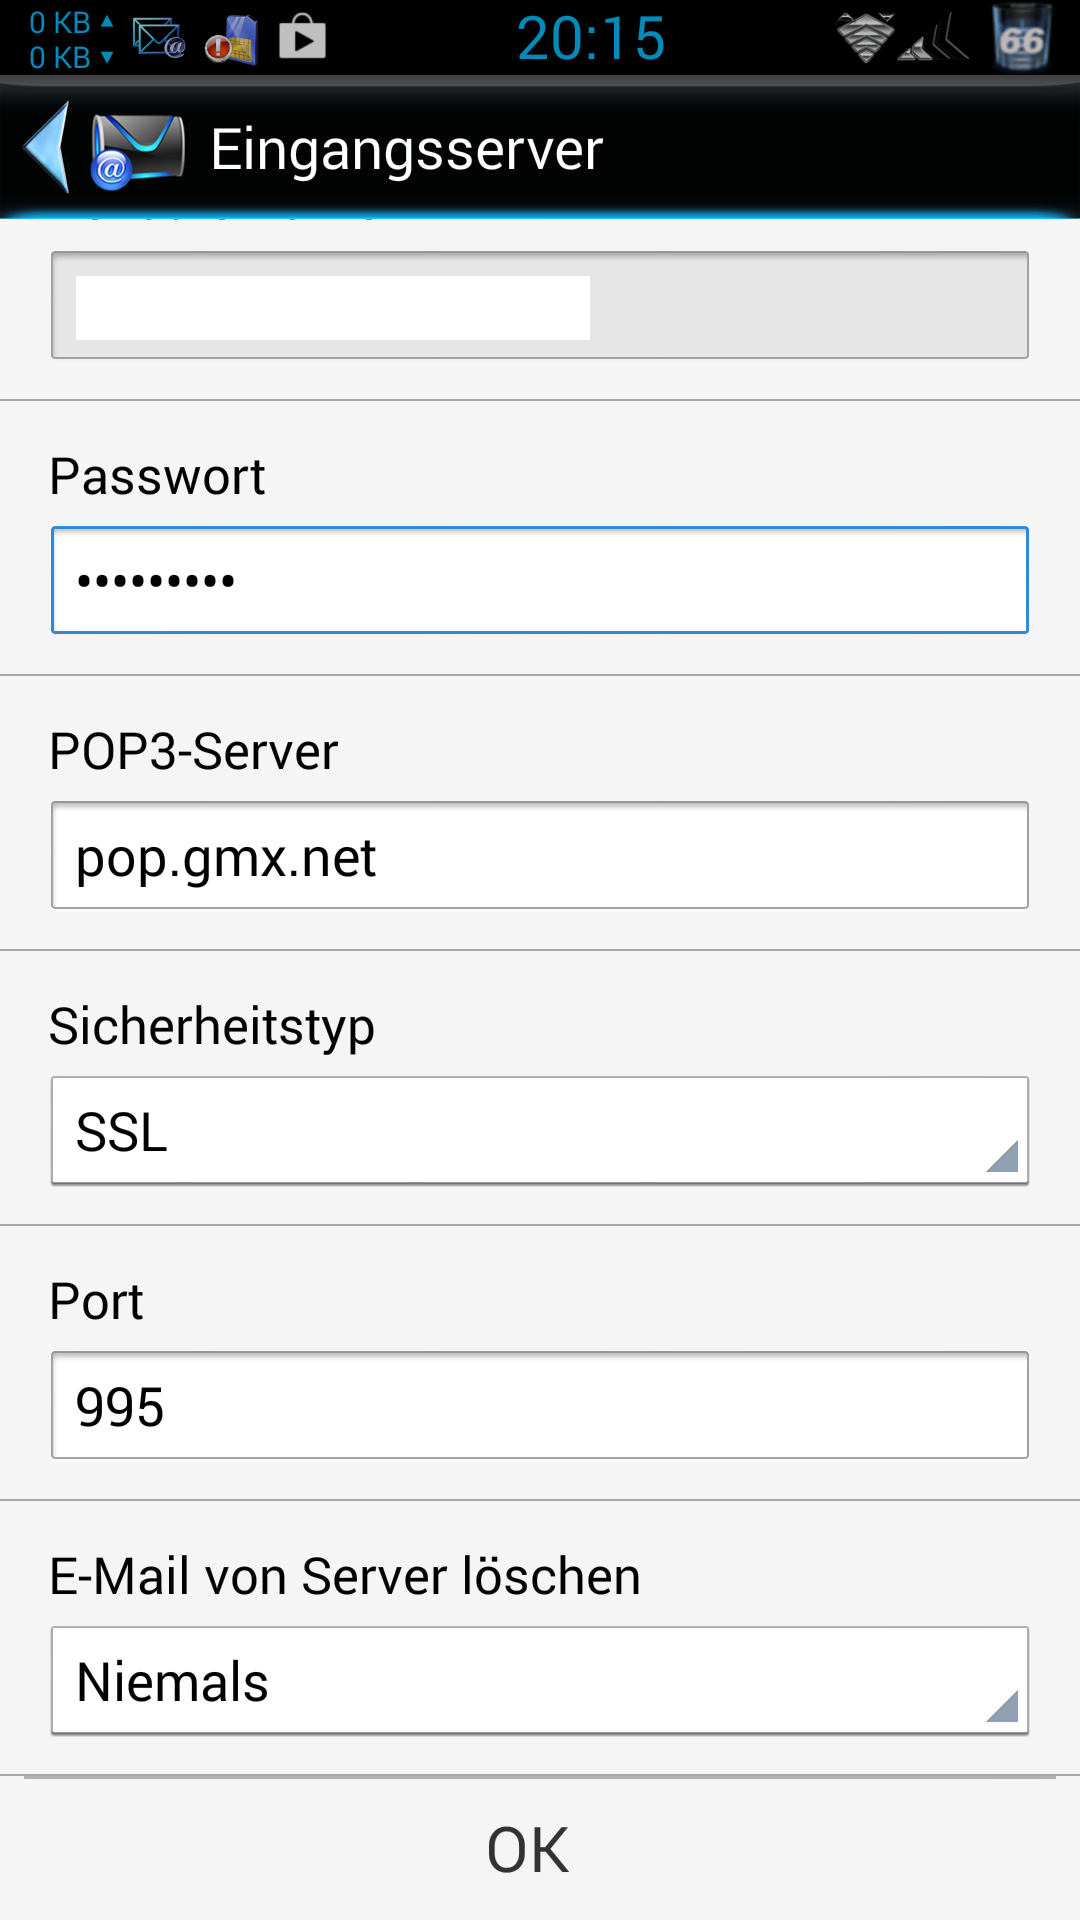Tap the Wi-Fi signal status icon
1080x1920 pixels.
click(865, 38)
